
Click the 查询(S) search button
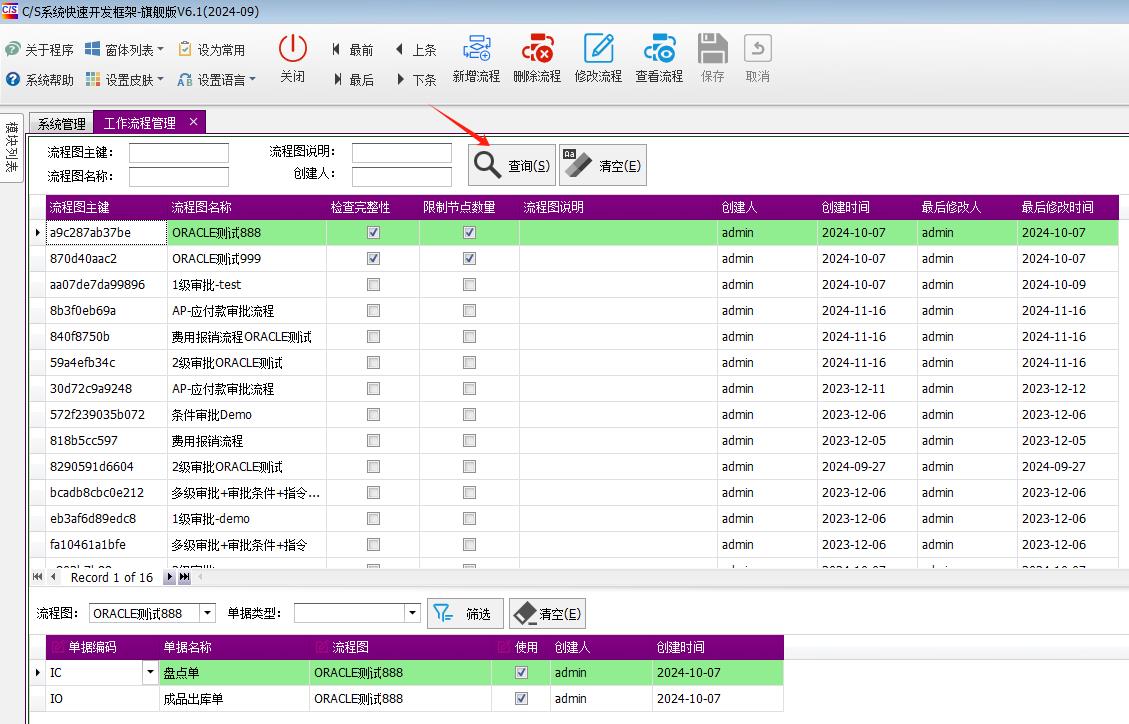(512, 166)
